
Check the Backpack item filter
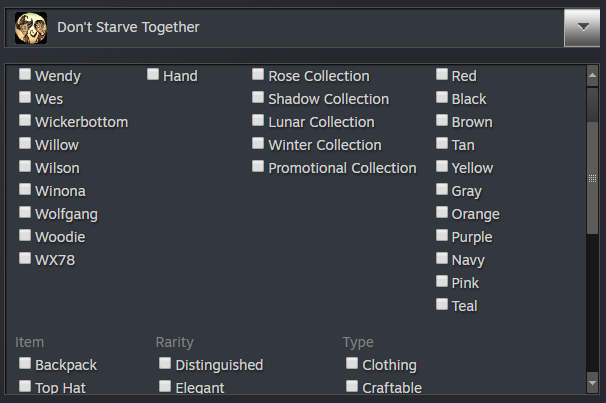click(x=26, y=364)
